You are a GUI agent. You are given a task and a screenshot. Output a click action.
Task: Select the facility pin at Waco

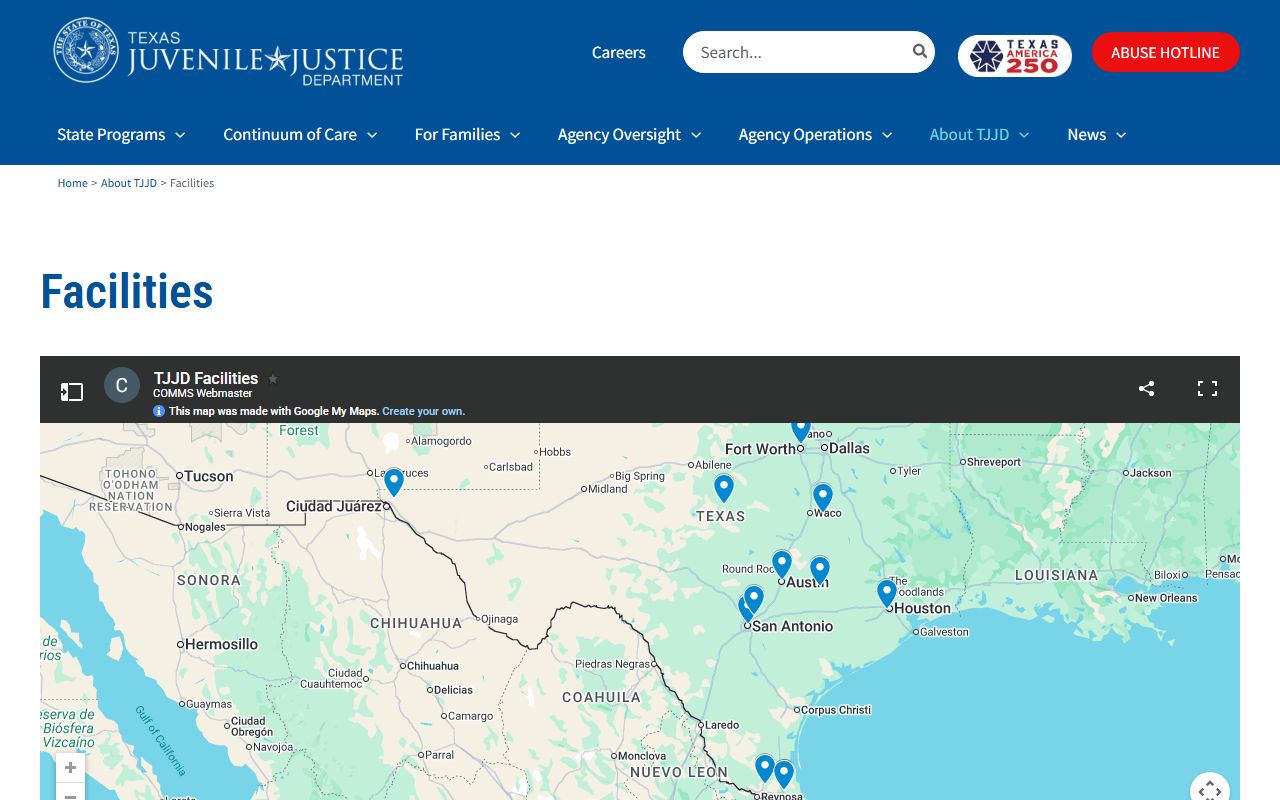823,497
